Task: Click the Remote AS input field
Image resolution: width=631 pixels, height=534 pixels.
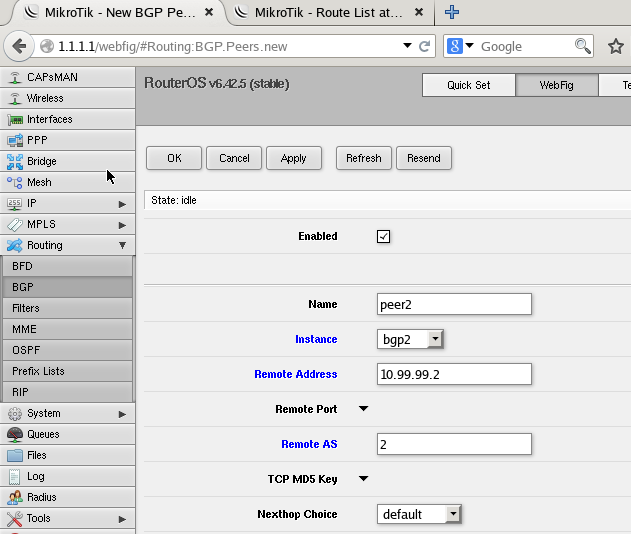Action: point(454,444)
